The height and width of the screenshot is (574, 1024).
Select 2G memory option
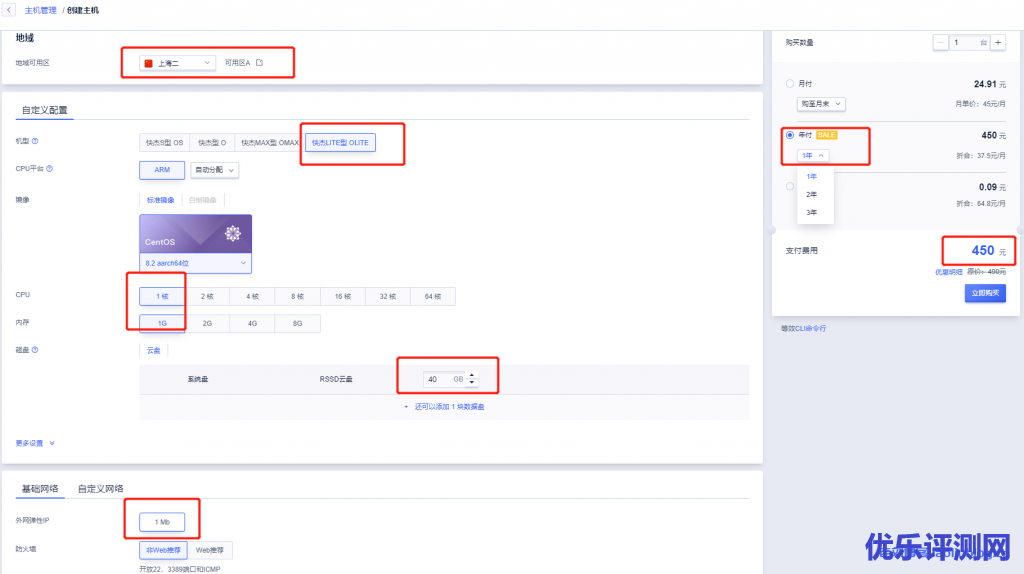coord(207,323)
